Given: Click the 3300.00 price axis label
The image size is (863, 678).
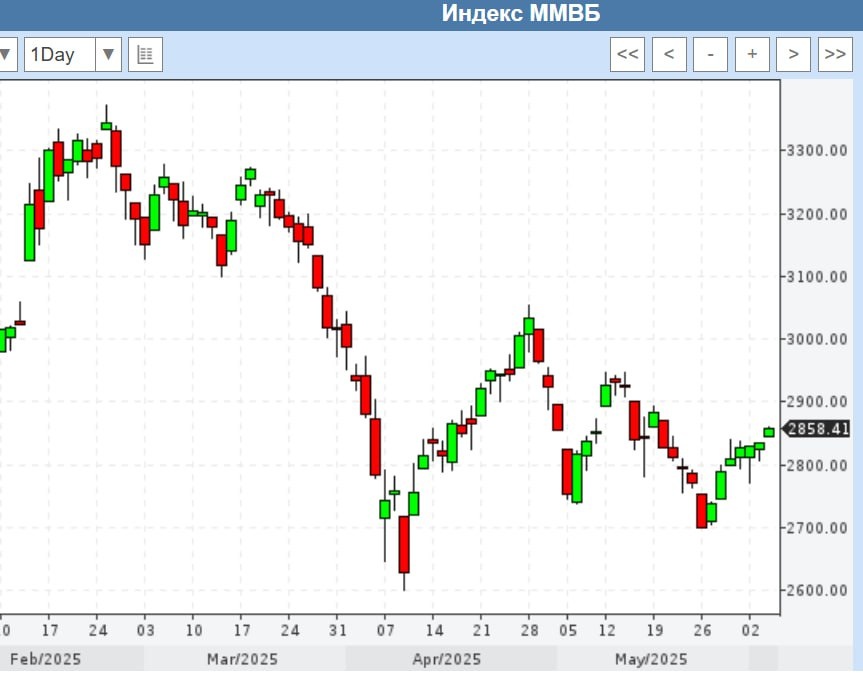Looking at the screenshot, I should pyautogui.click(x=817, y=150).
